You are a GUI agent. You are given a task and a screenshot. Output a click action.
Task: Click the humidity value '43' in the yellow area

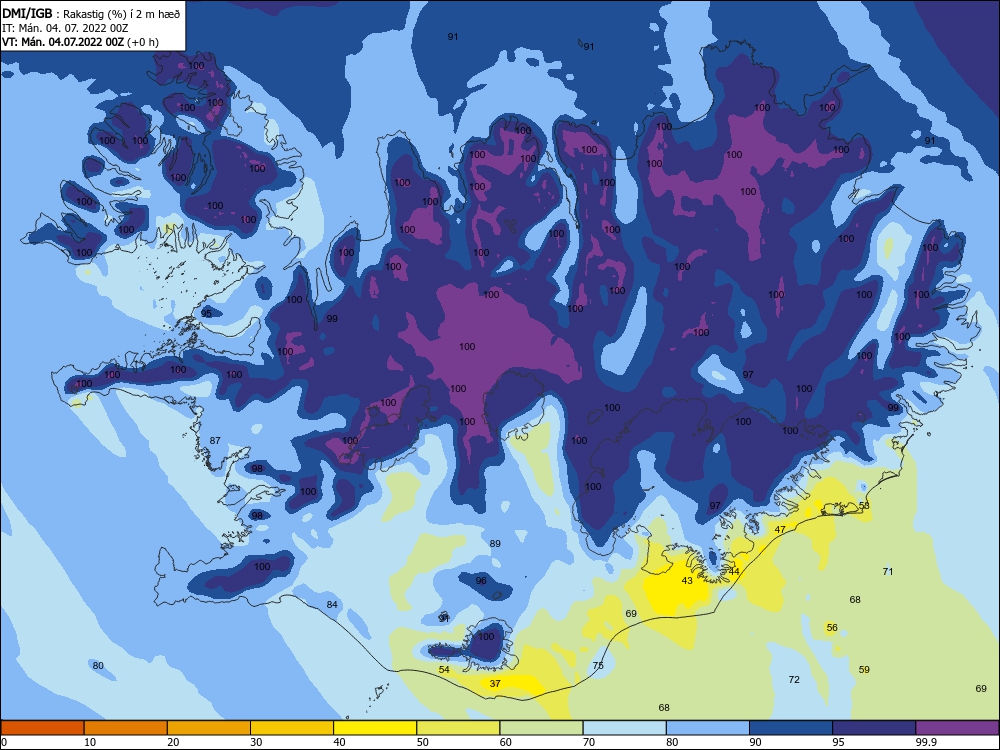coord(687,581)
